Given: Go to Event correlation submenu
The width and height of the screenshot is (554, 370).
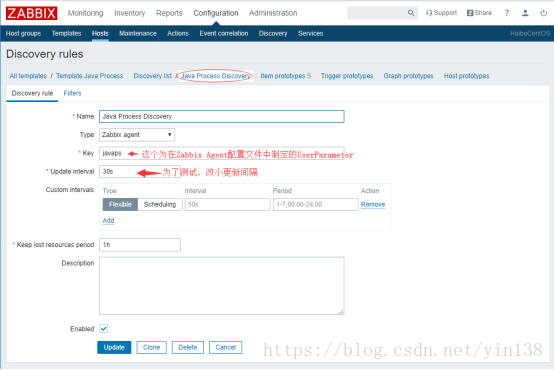Looking at the screenshot, I should (x=224, y=33).
